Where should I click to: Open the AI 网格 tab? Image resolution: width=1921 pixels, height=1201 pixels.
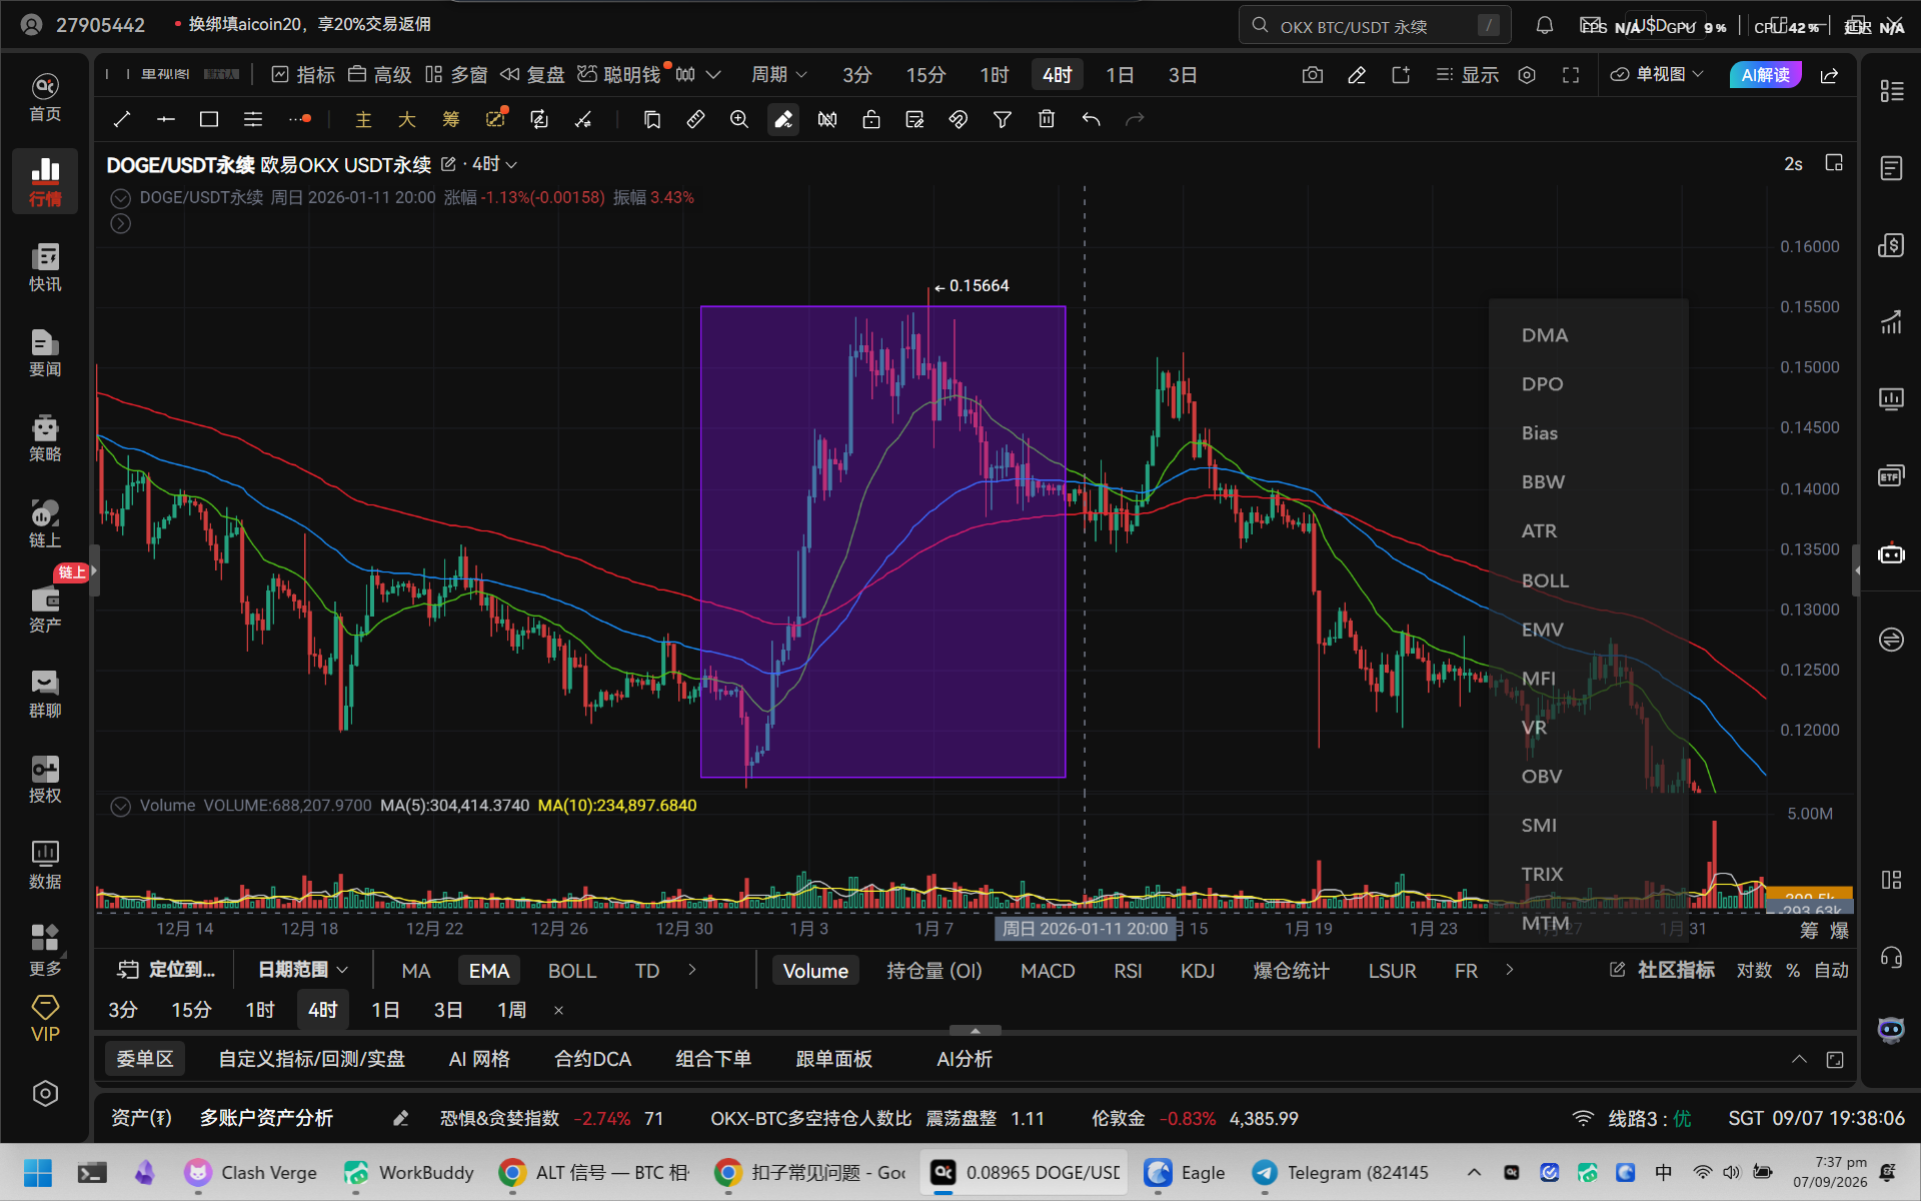tap(479, 1059)
